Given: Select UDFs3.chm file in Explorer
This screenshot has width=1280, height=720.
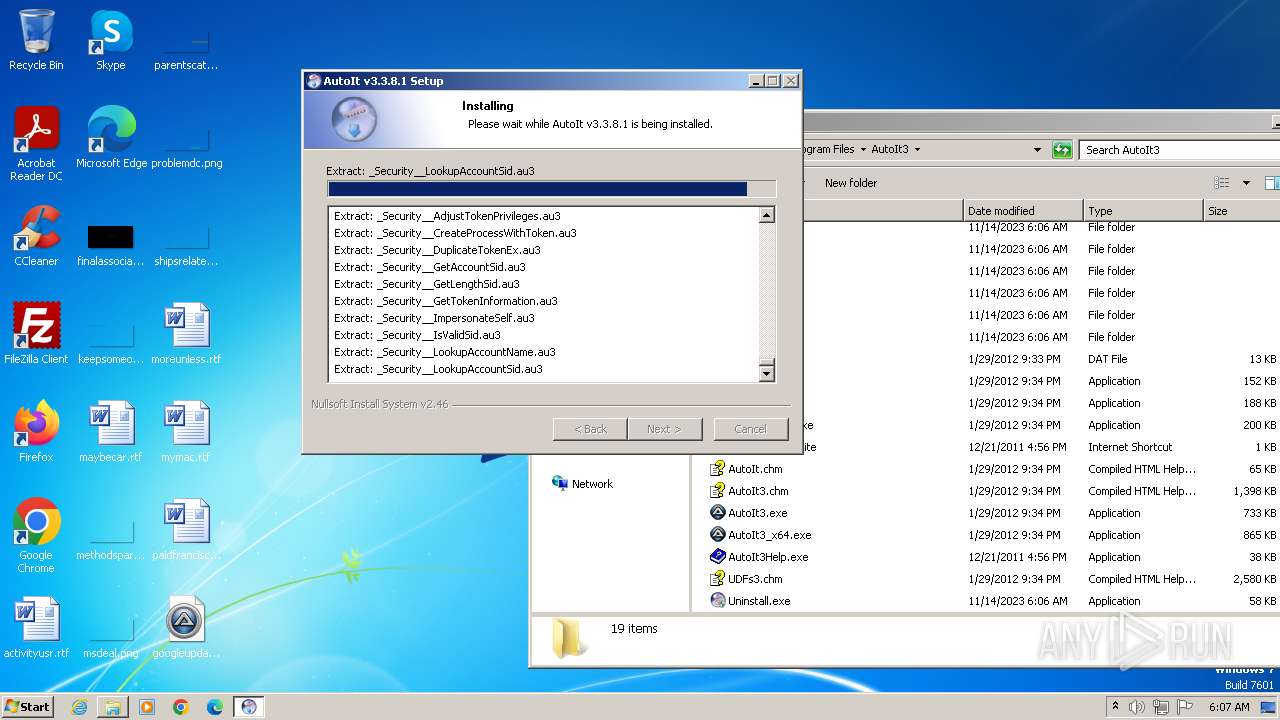Looking at the screenshot, I should point(755,579).
